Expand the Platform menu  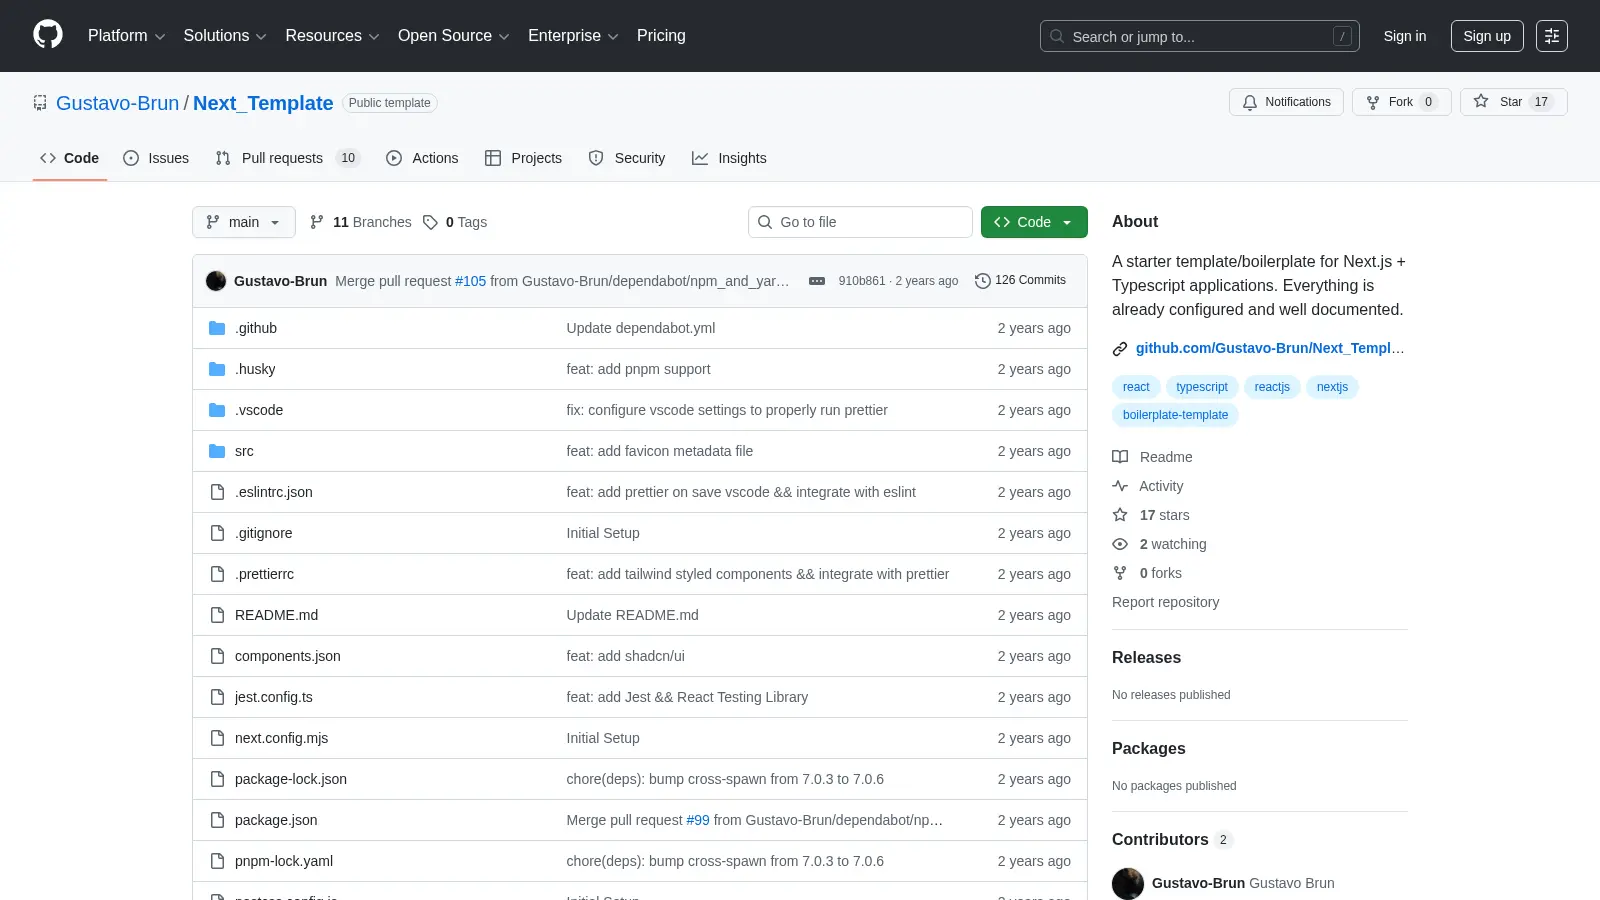[127, 36]
